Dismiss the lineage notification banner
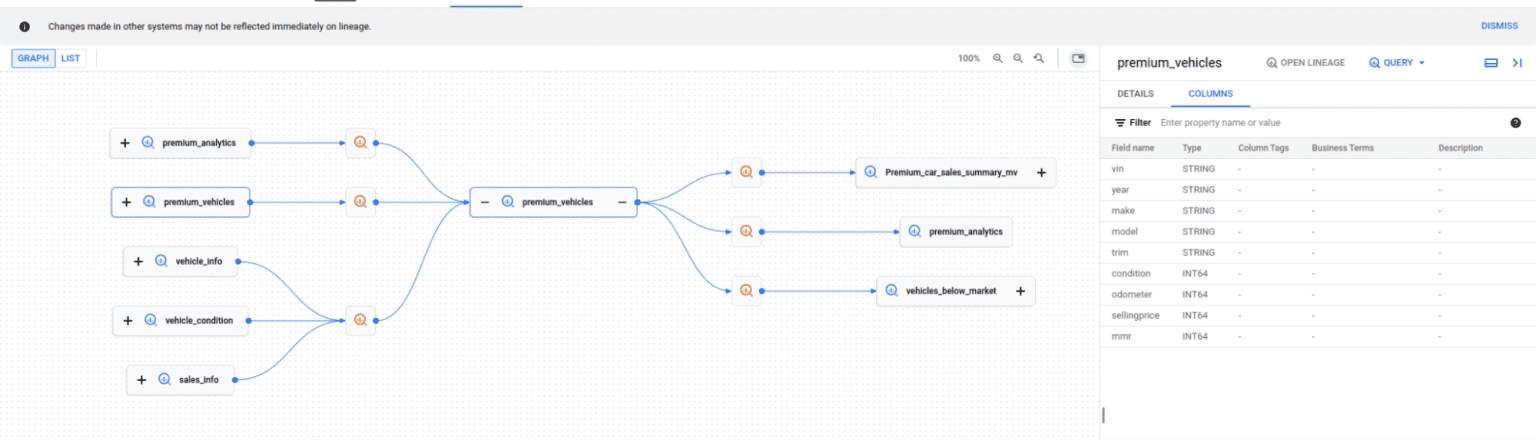This screenshot has width=1536, height=440. (x=1499, y=26)
